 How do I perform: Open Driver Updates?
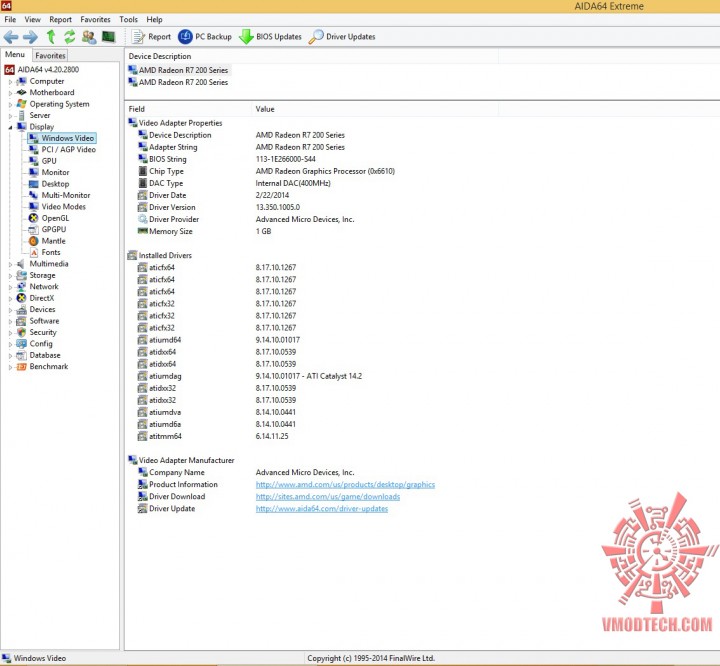[342, 37]
